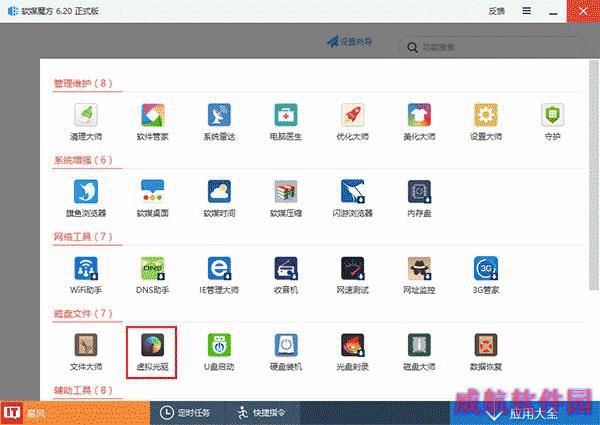Open 软媒桌面 desktop tool

(x=153, y=191)
